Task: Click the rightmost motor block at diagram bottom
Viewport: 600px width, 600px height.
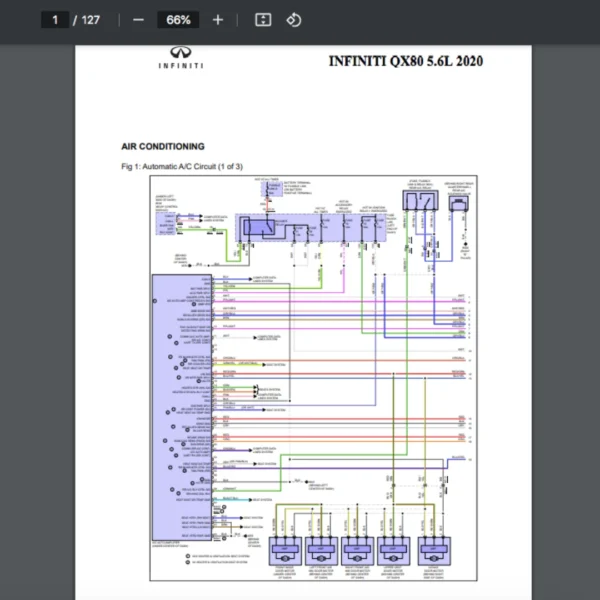Action: (434, 549)
